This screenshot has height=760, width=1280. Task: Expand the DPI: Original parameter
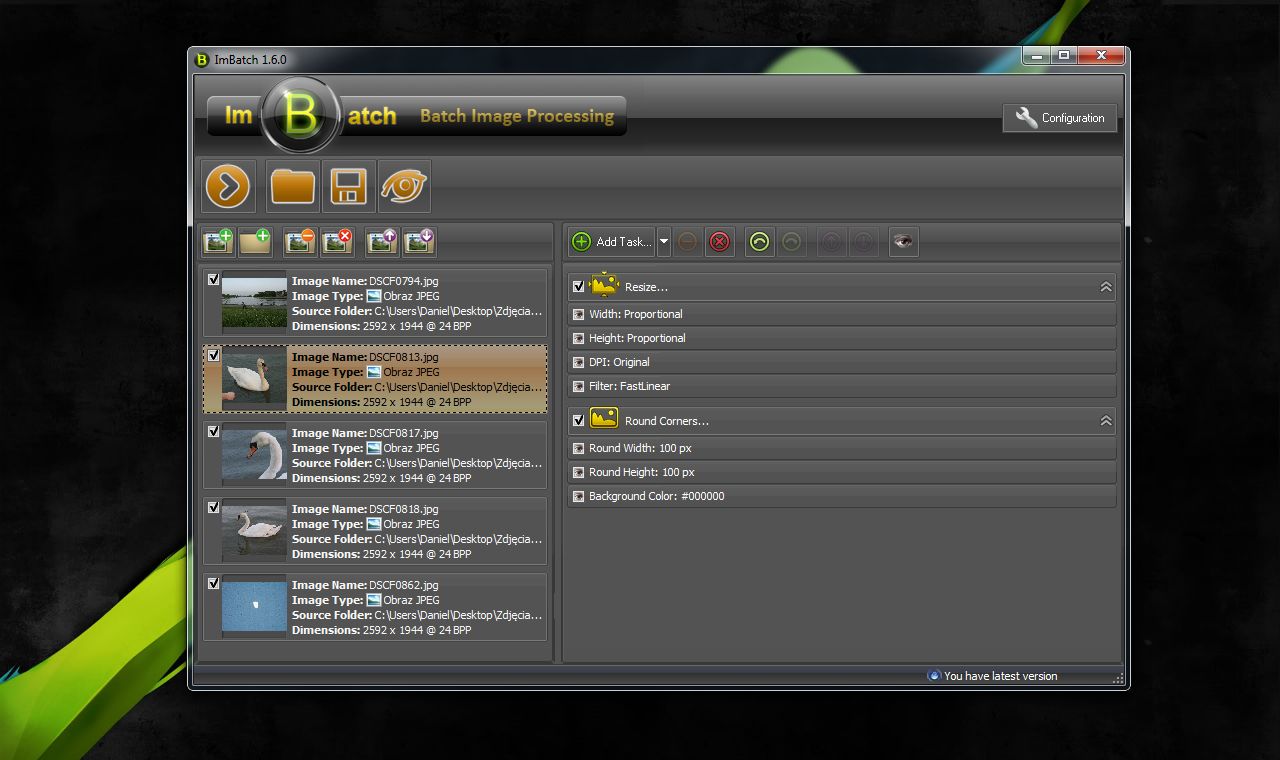[x=842, y=362]
